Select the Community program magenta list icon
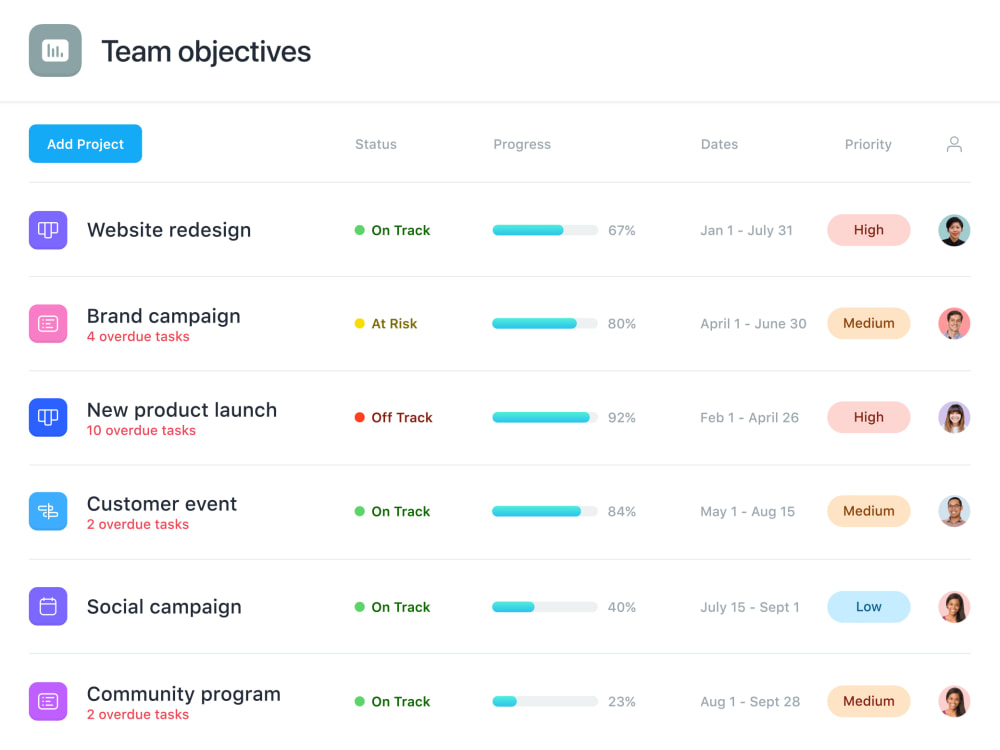 coord(48,701)
